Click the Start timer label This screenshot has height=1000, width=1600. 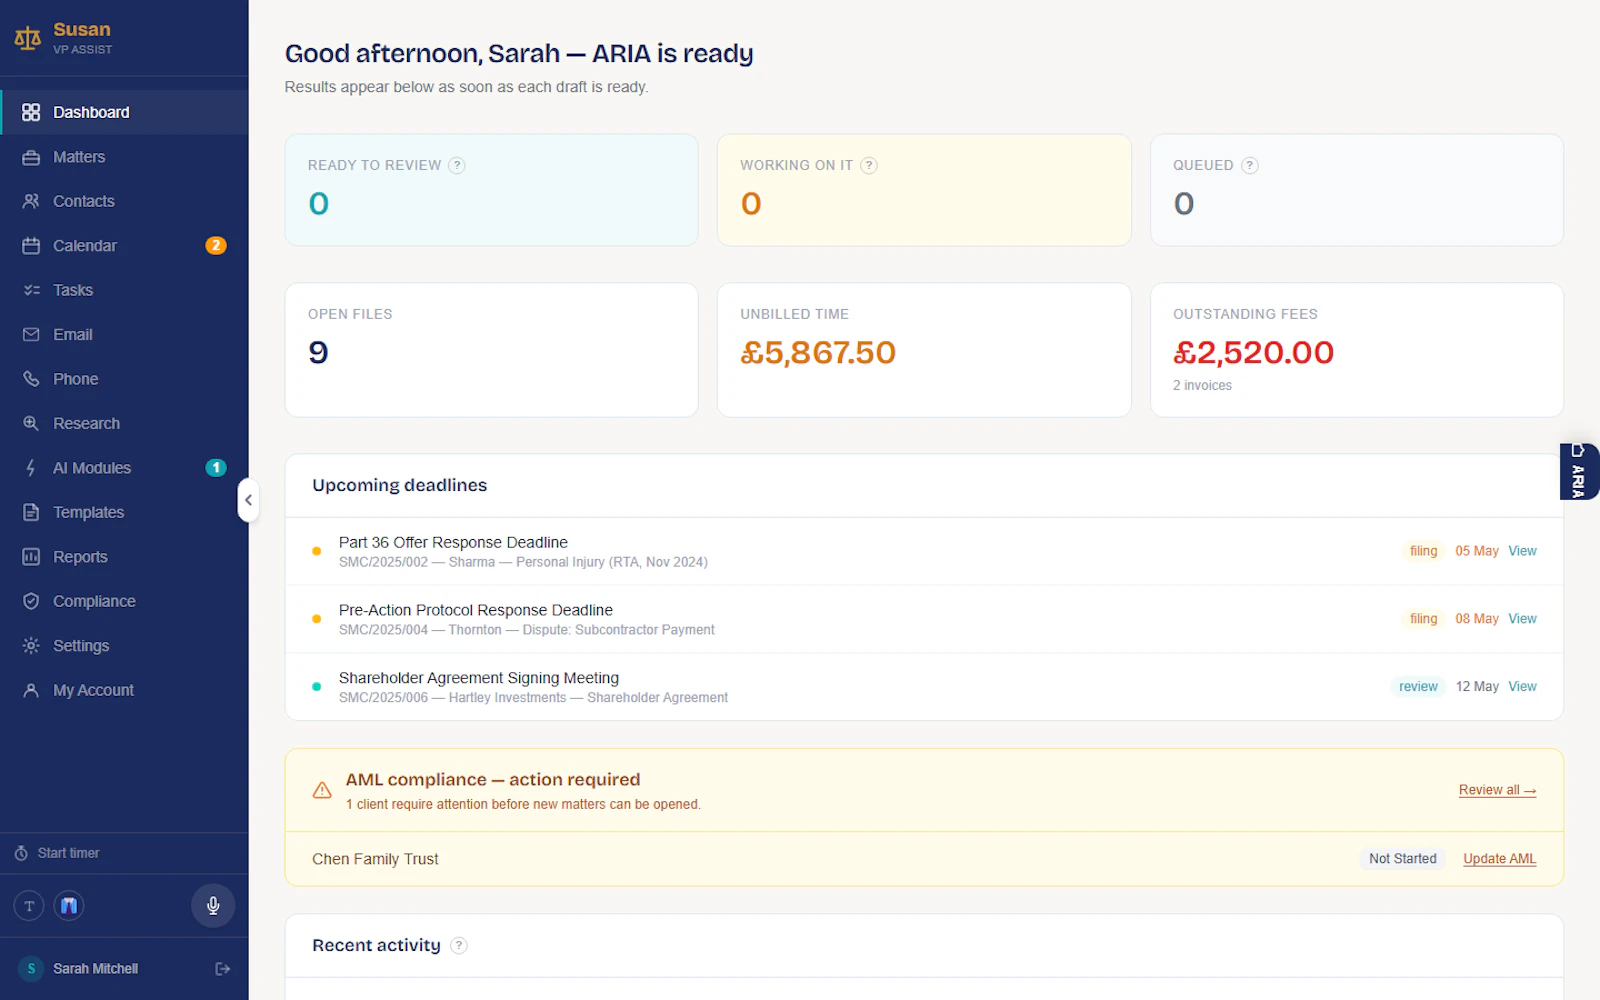[x=68, y=853]
